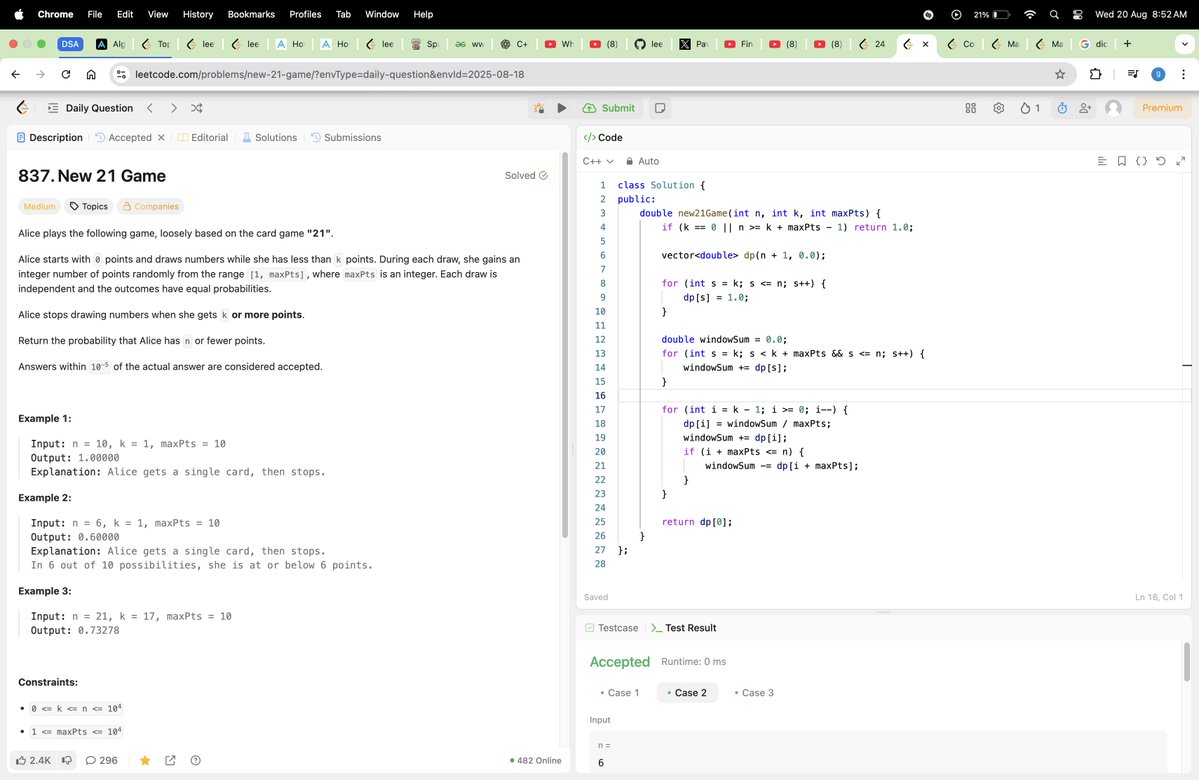Click the invite user icon
The height and width of the screenshot is (780, 1199).
point(1085,108)
